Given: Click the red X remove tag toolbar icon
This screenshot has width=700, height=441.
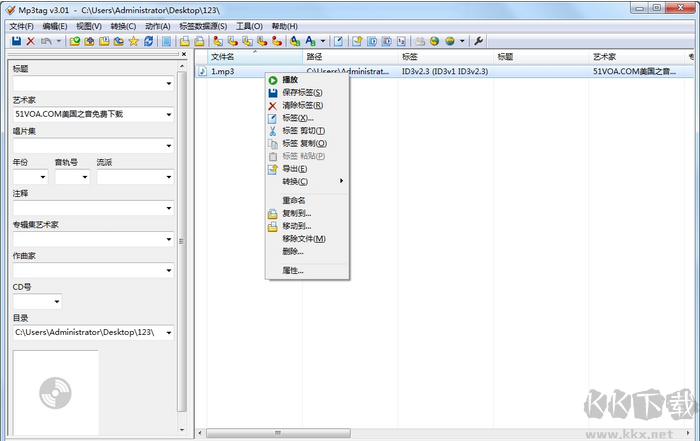Looking at the screenshot, I should tap(31, 41).
